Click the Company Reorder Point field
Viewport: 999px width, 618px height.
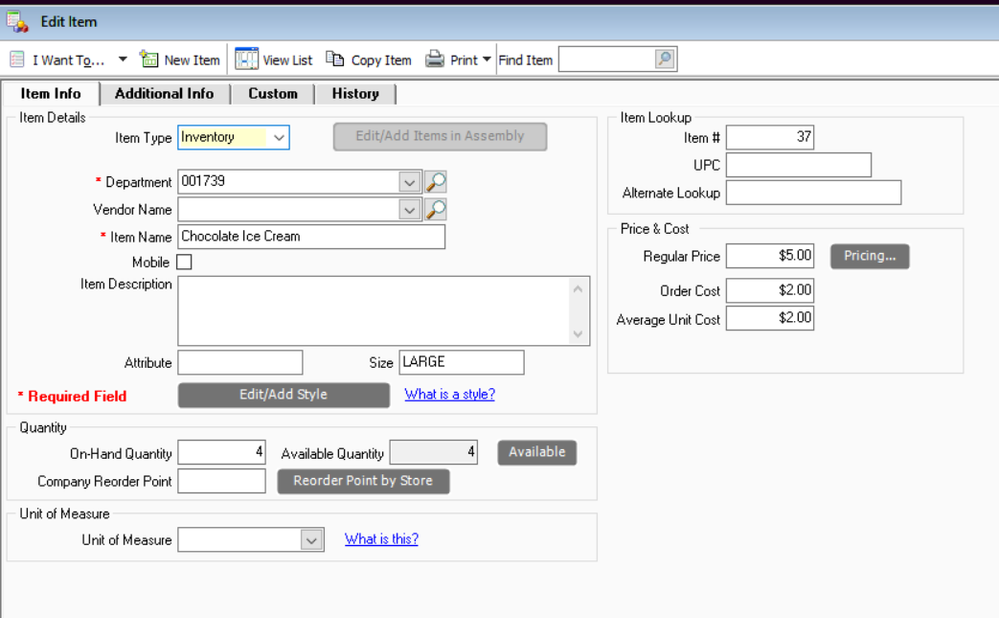221,481
